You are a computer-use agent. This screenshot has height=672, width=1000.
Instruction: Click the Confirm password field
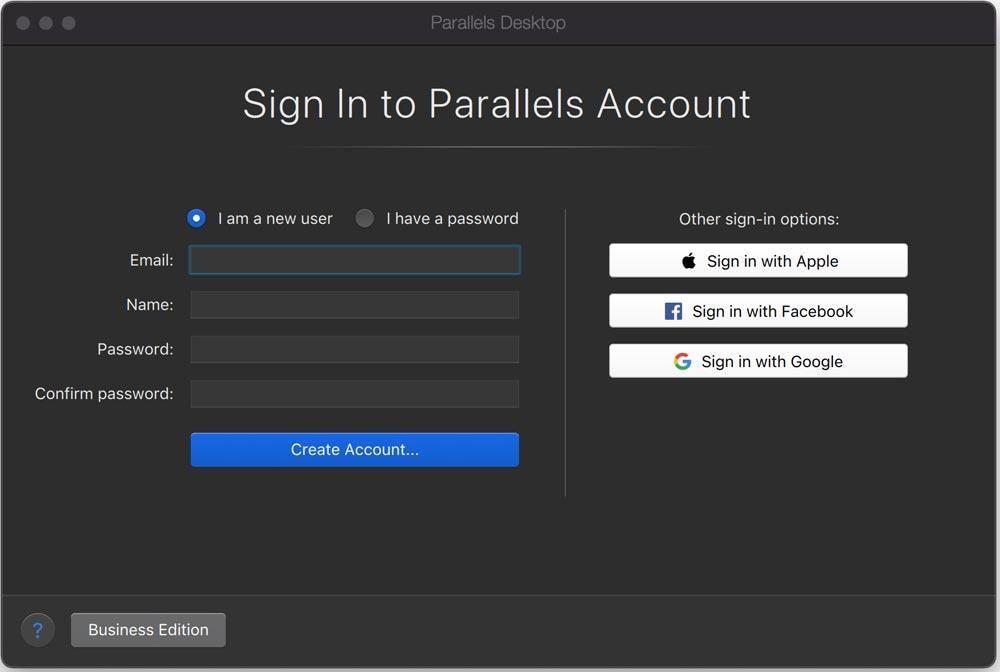tap(354, 393)
